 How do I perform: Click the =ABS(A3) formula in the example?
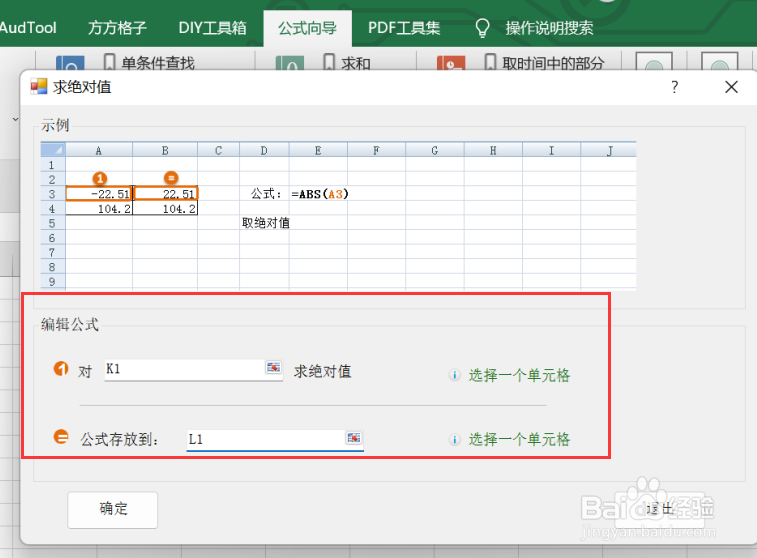click(320, 194)
